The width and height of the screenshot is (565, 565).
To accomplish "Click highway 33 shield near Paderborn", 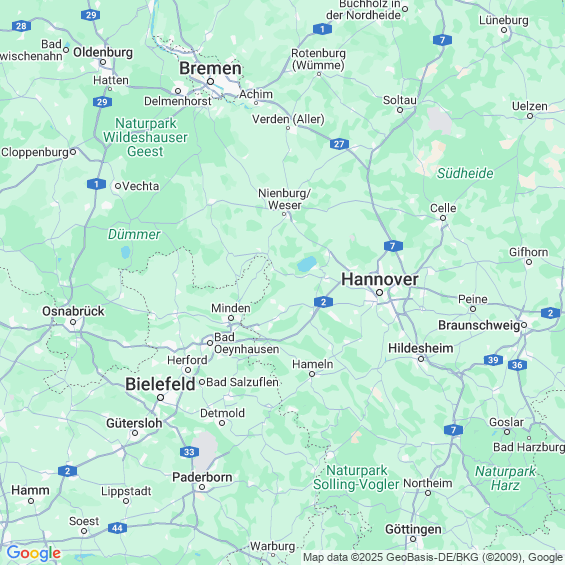I will 189,452.
